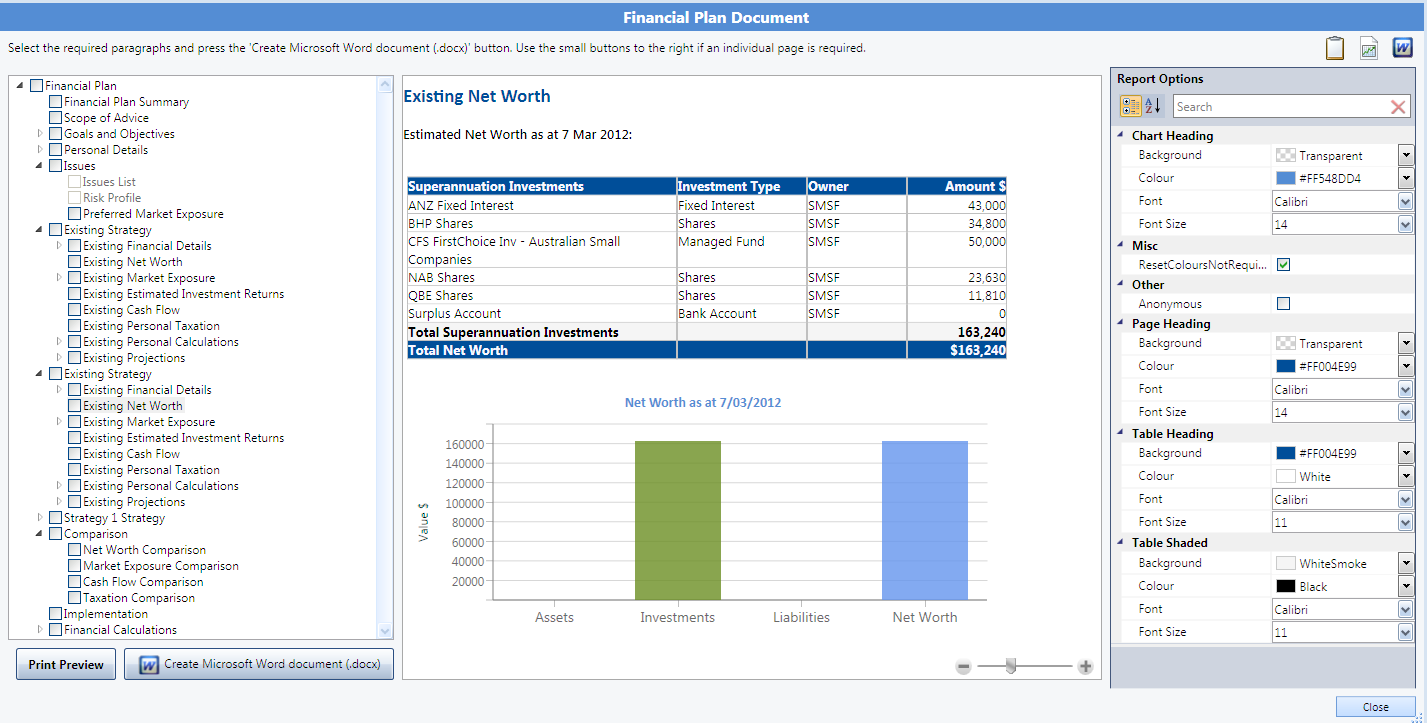Open the Chart Heading Background dropdown

tap(1406, 155)
